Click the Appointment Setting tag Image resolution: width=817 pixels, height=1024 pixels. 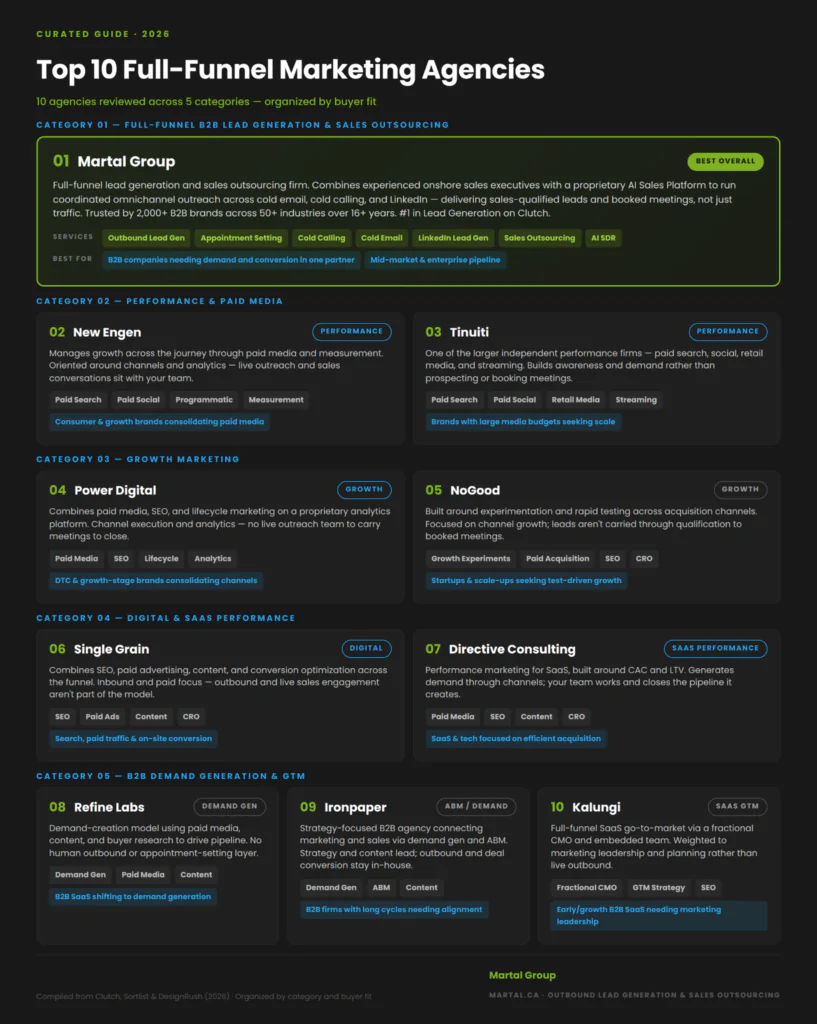241,238
